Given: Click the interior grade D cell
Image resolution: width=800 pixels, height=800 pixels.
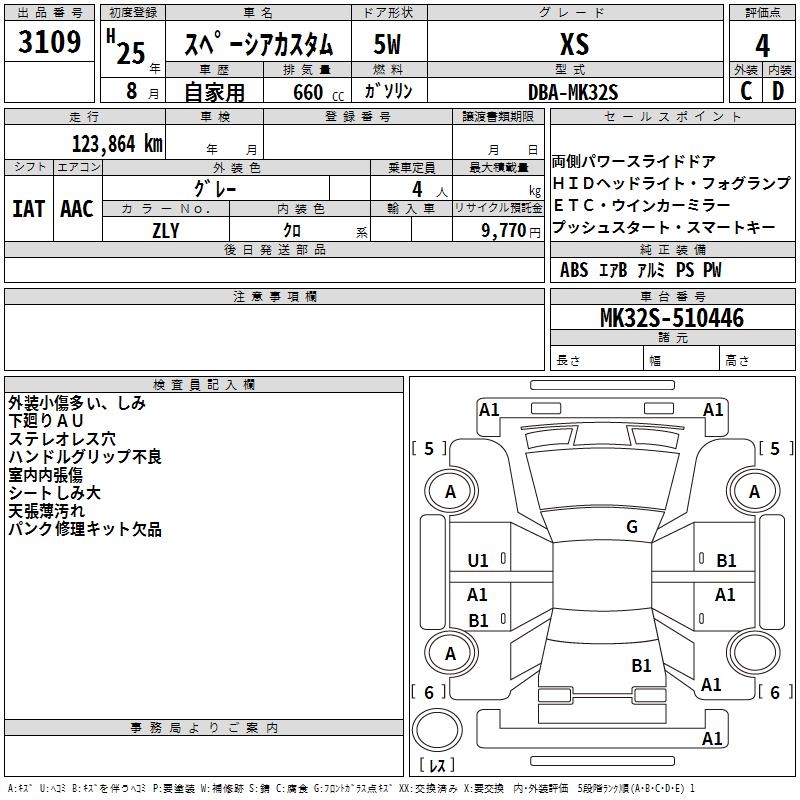Looking at the screenshot, I should point(779,91).
